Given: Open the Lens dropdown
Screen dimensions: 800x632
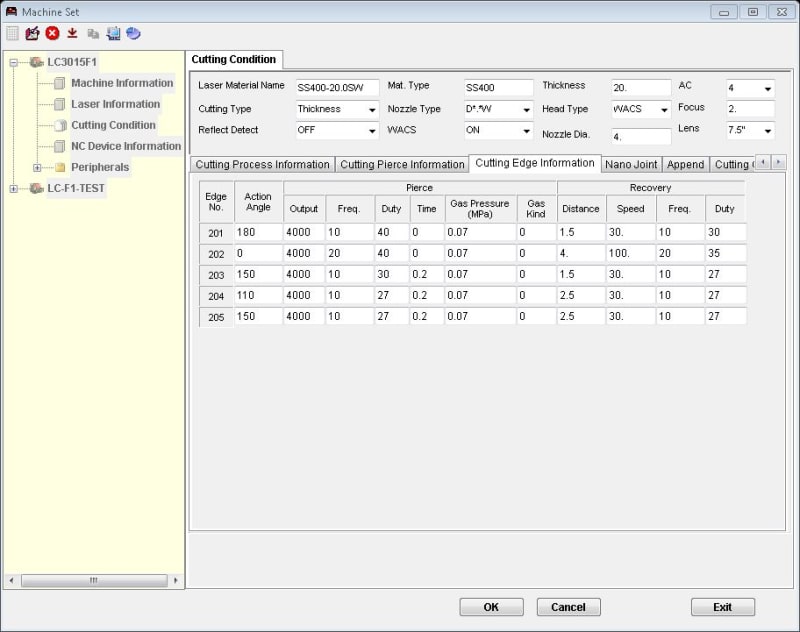Looking at the screenshot, I should point(767,131).
